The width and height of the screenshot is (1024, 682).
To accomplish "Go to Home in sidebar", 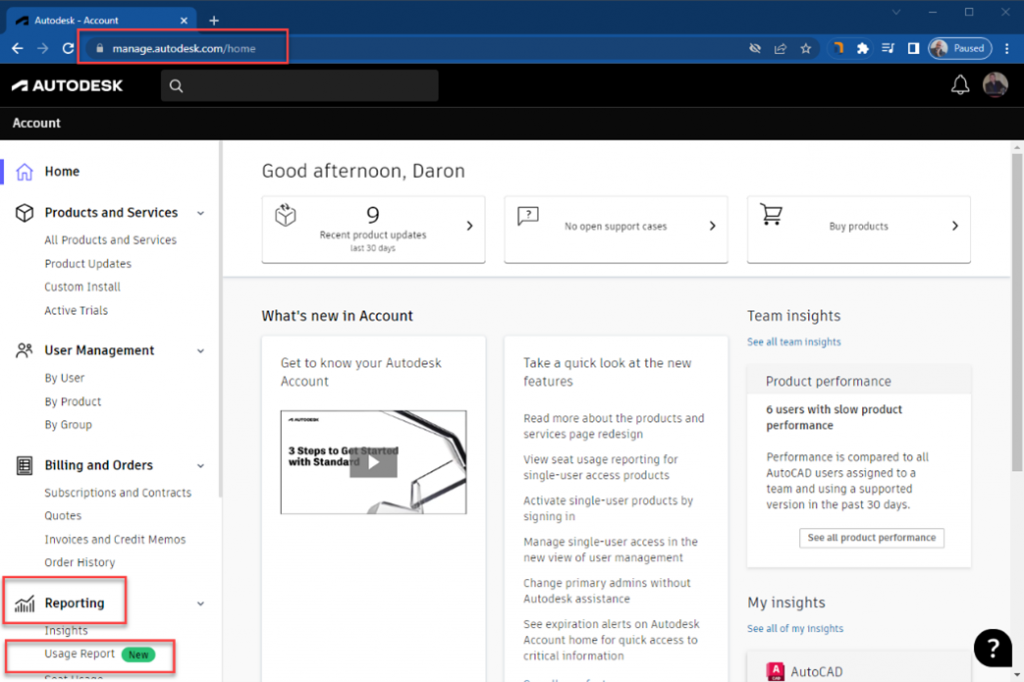I will click(x=62, y=171).
